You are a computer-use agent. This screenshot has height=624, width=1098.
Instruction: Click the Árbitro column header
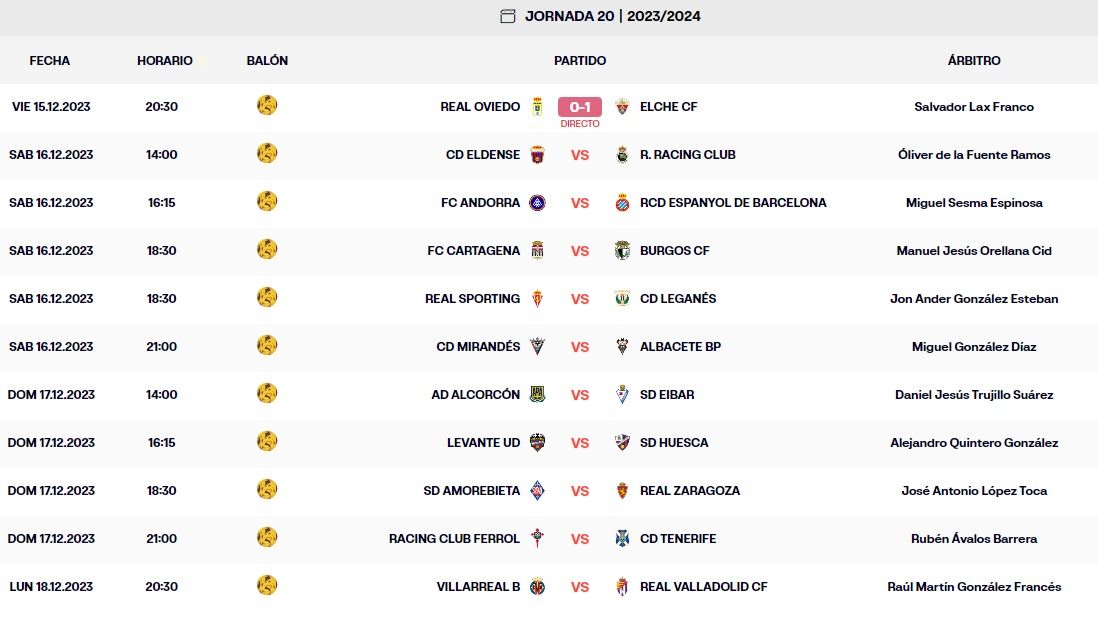point(974,61)
